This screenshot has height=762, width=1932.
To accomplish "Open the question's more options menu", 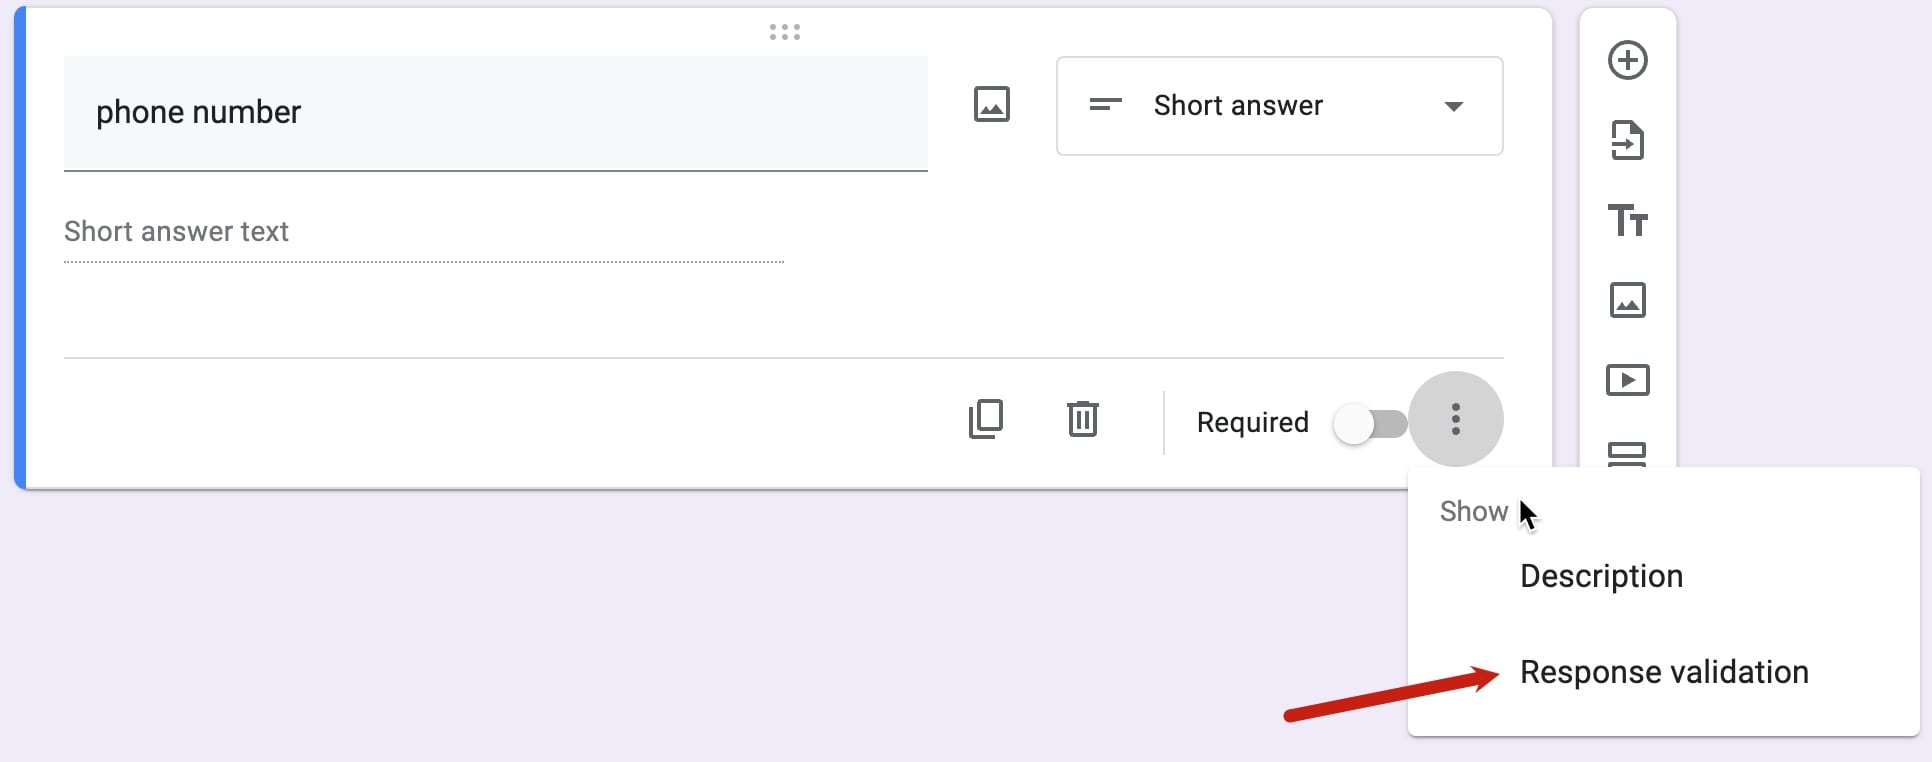I will [1457, 419].
